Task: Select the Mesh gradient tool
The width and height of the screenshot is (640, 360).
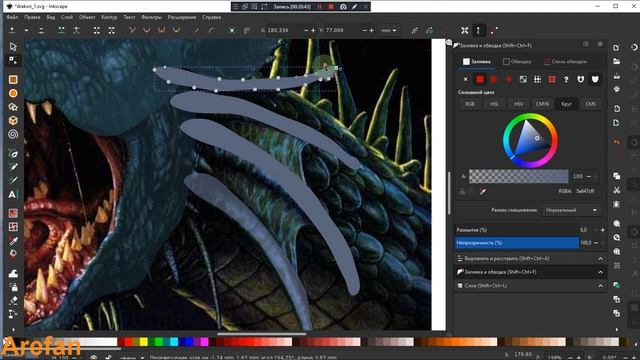Action: [13, 227]
